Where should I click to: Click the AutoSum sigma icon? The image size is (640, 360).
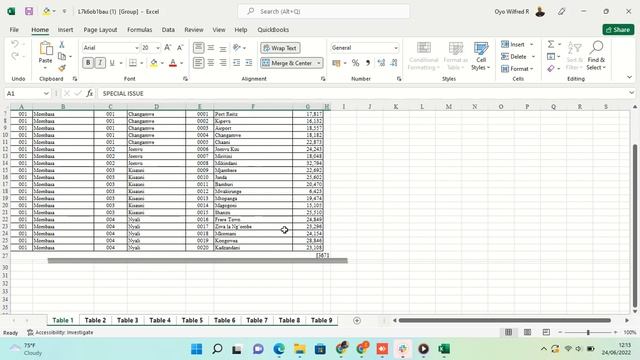(551, 44)
